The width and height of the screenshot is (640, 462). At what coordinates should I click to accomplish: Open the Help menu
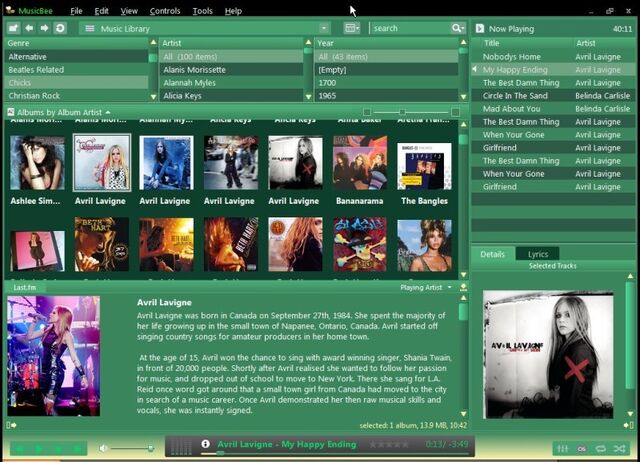pyautogui.click(x=233, y=11)
